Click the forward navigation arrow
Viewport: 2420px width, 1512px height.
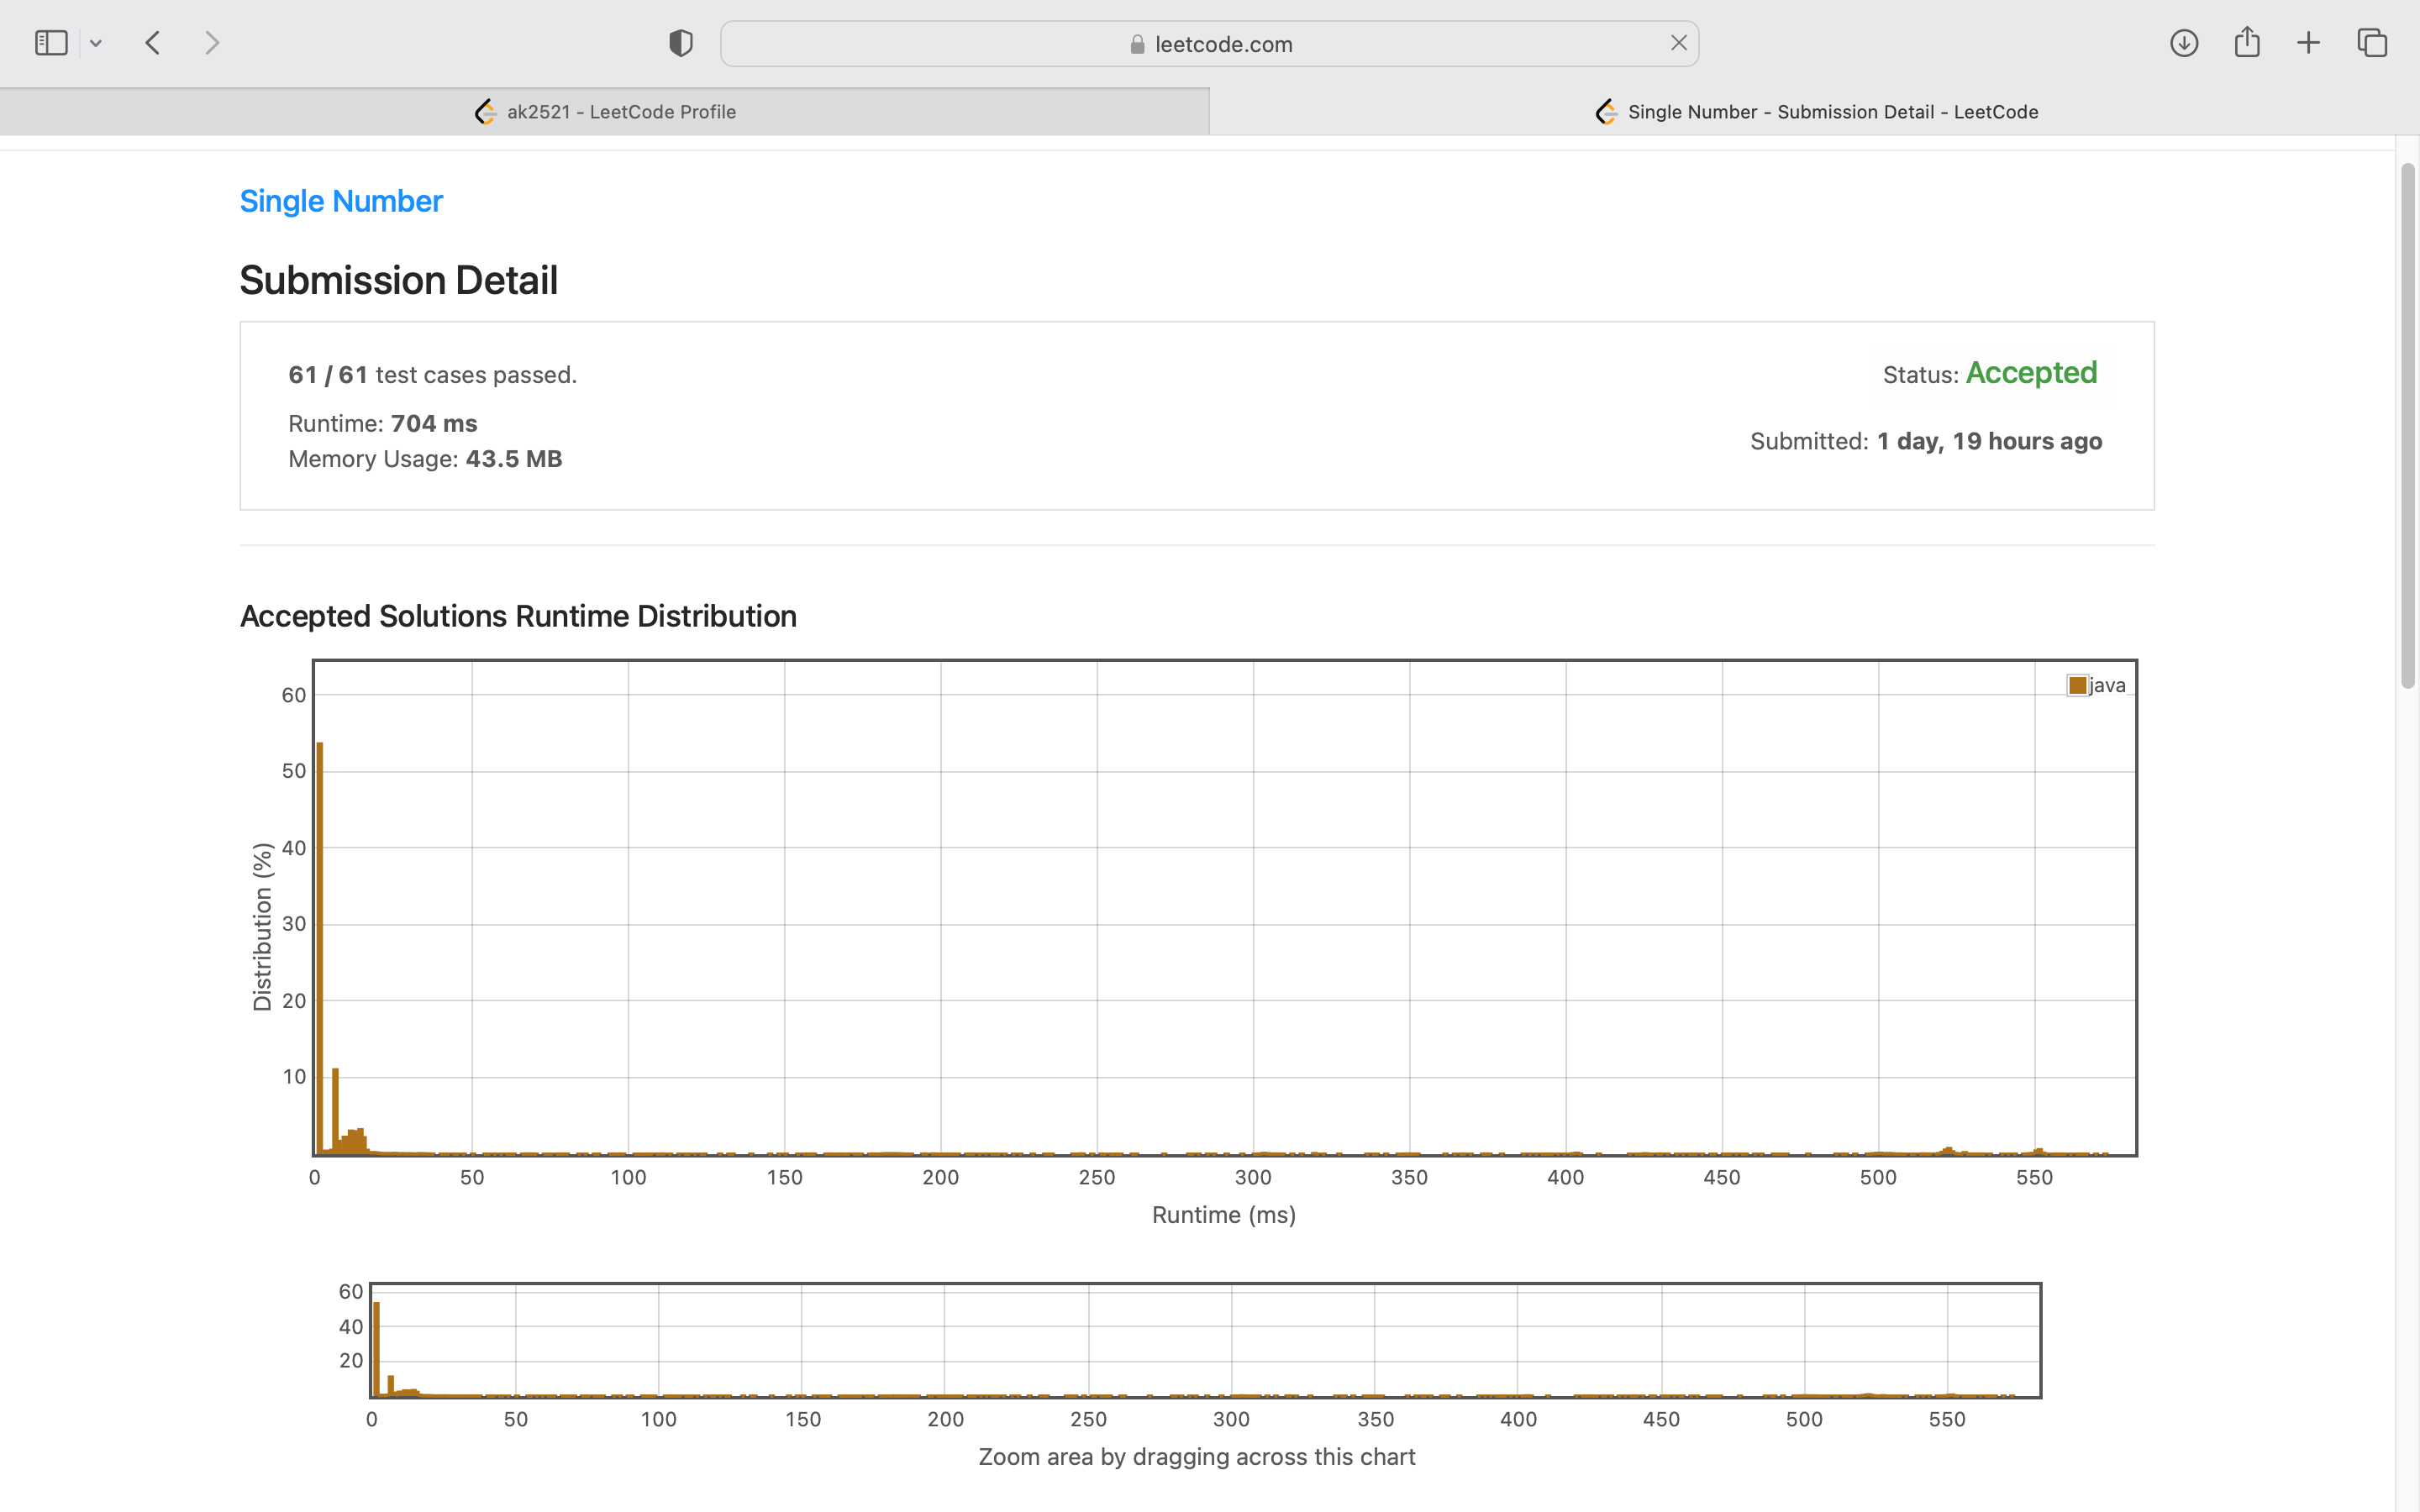coord(211,43)
